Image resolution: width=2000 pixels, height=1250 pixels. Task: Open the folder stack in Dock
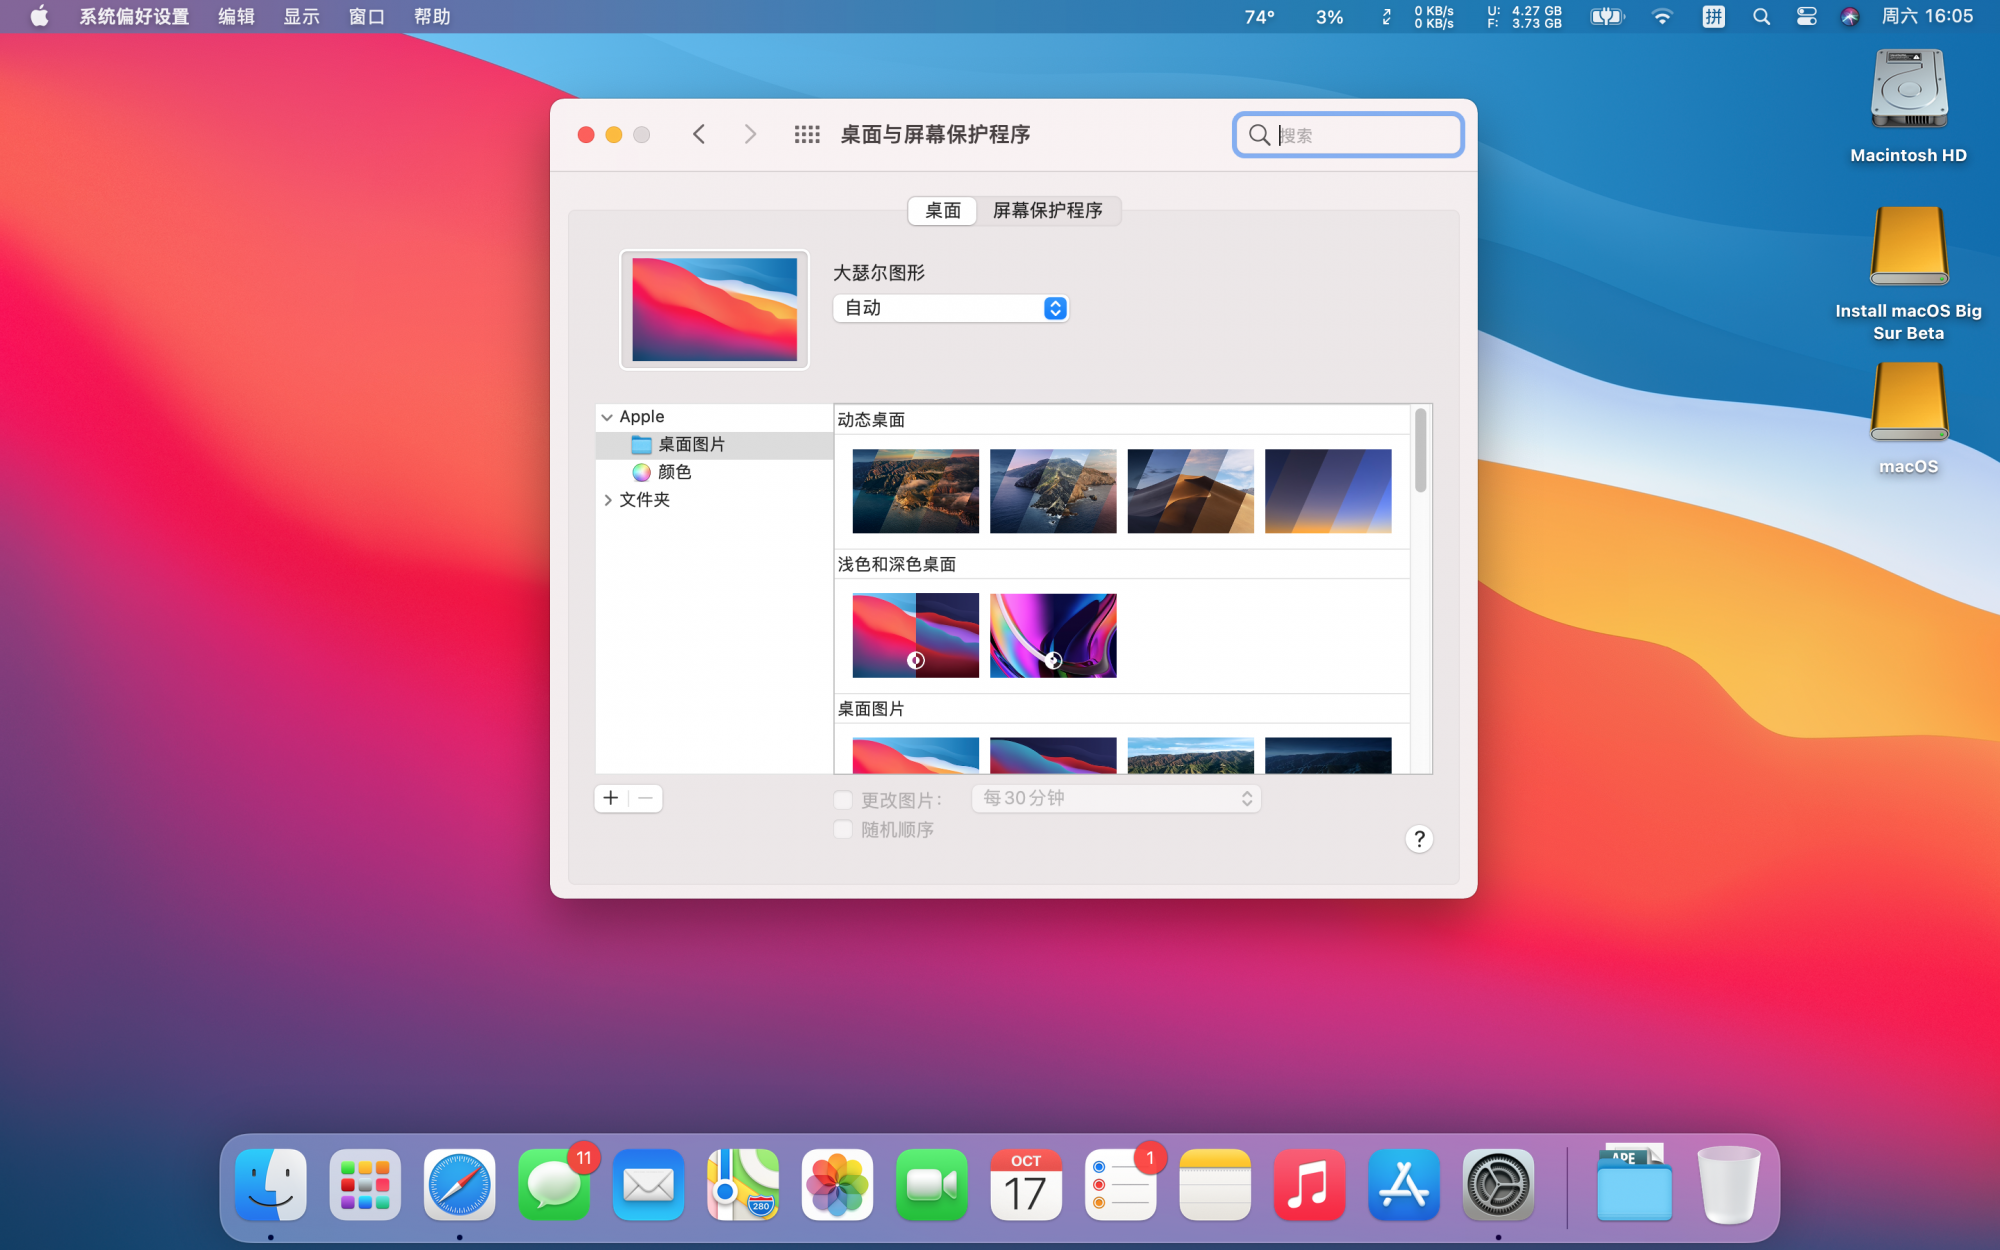tap(1634, 1183)
